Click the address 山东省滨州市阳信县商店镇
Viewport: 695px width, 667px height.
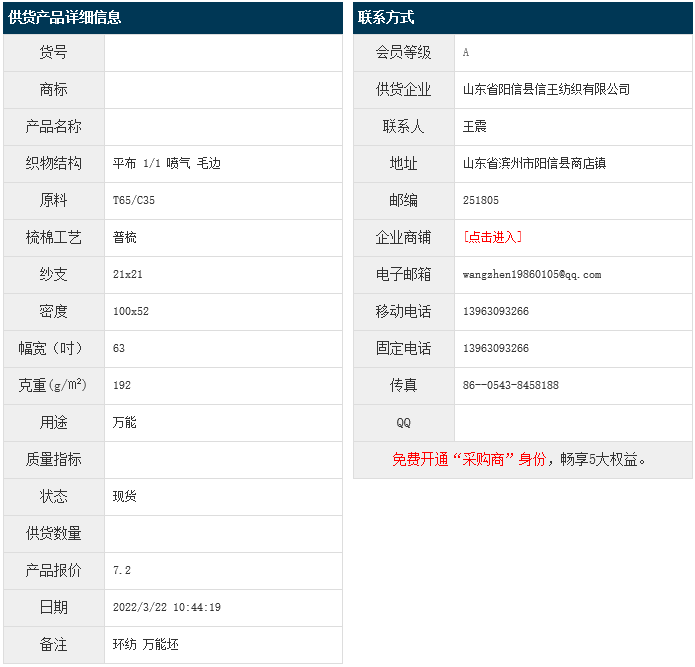coord(534,163)
